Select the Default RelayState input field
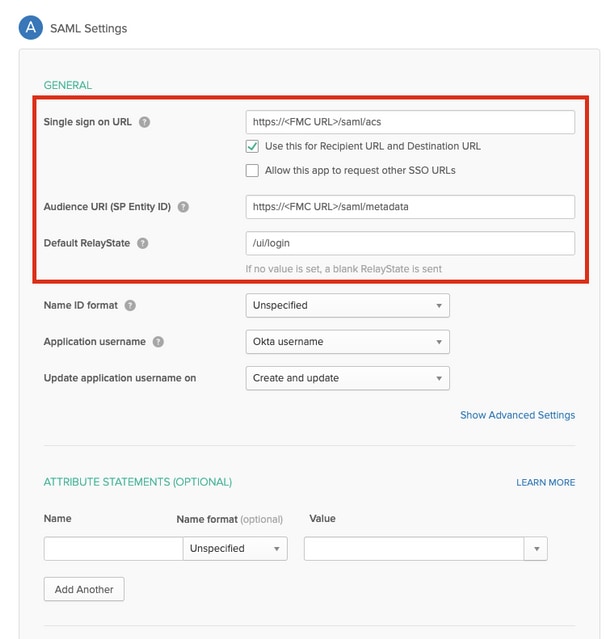 pyautogui.click(x=410, y=243)
